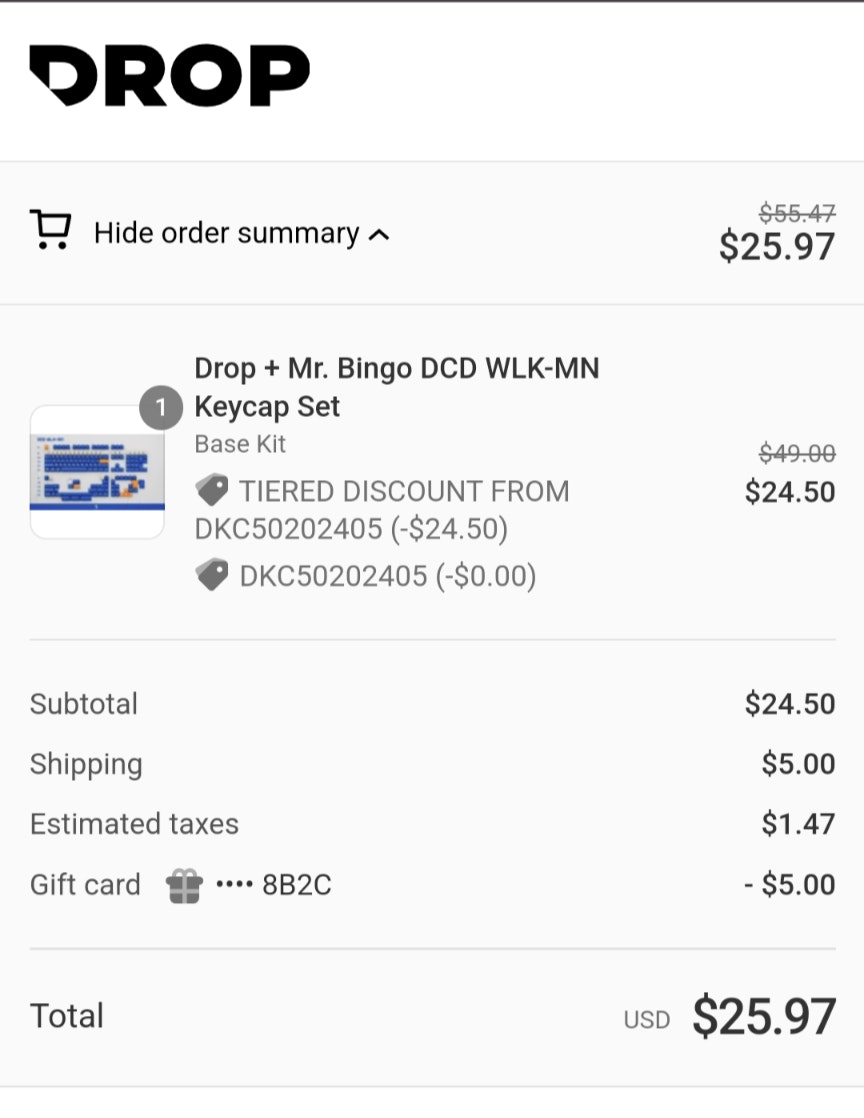Click the quantity badge showing 1
The image size is (864, 1118).
click(x=161, y=407)
